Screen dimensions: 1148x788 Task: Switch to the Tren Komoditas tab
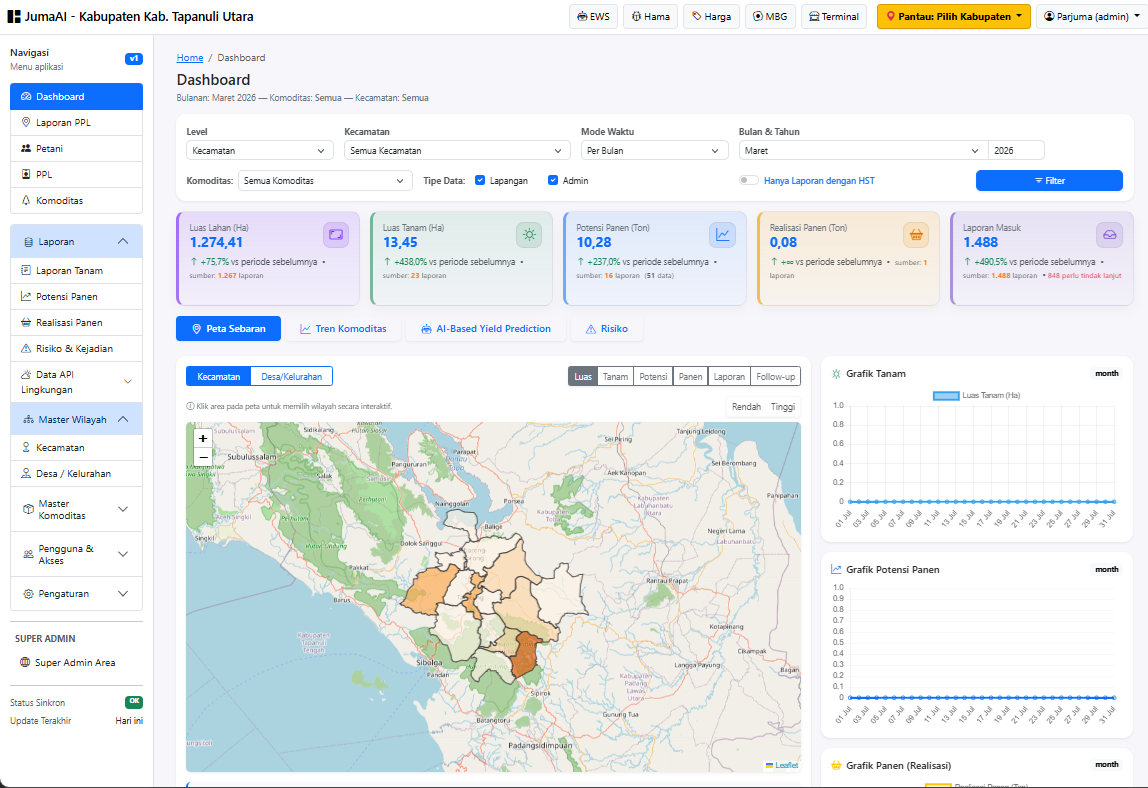[x=343, y=329]
